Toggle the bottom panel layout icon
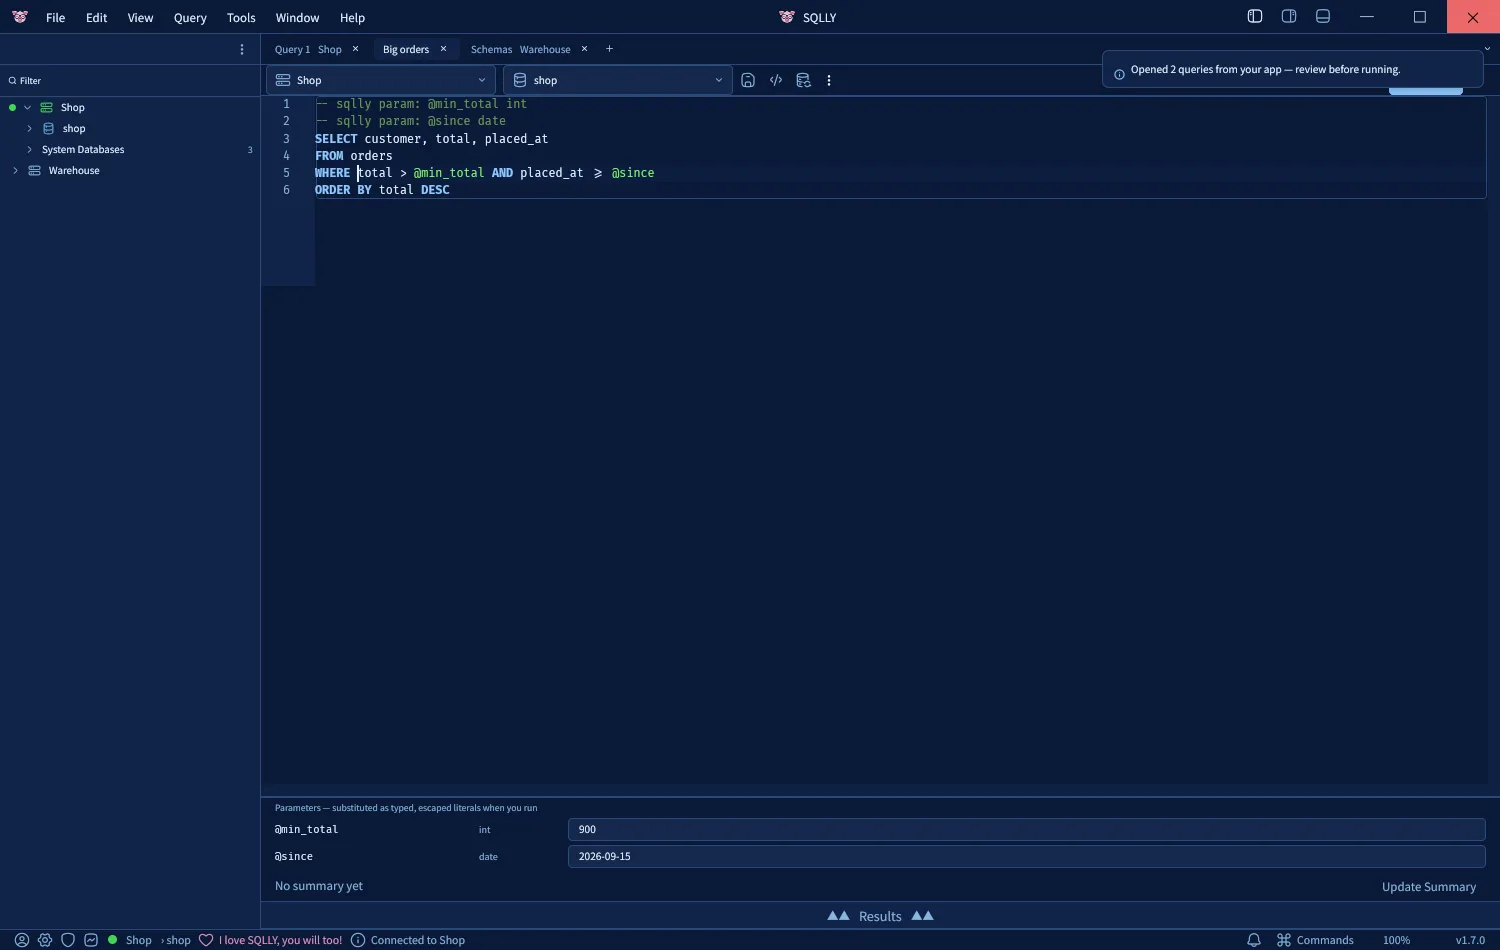Screen dimensions: 1500x950 point(1323,16)
